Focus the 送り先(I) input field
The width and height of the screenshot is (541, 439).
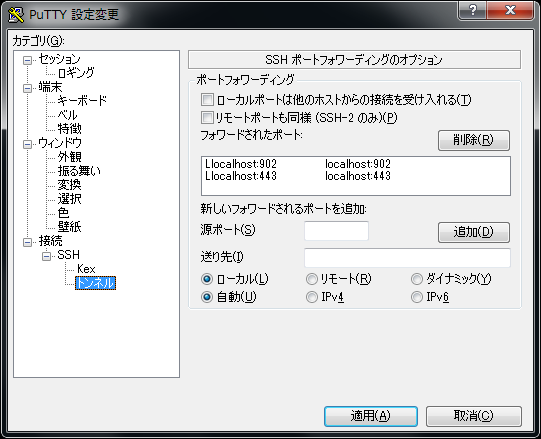tap(407, 258)
